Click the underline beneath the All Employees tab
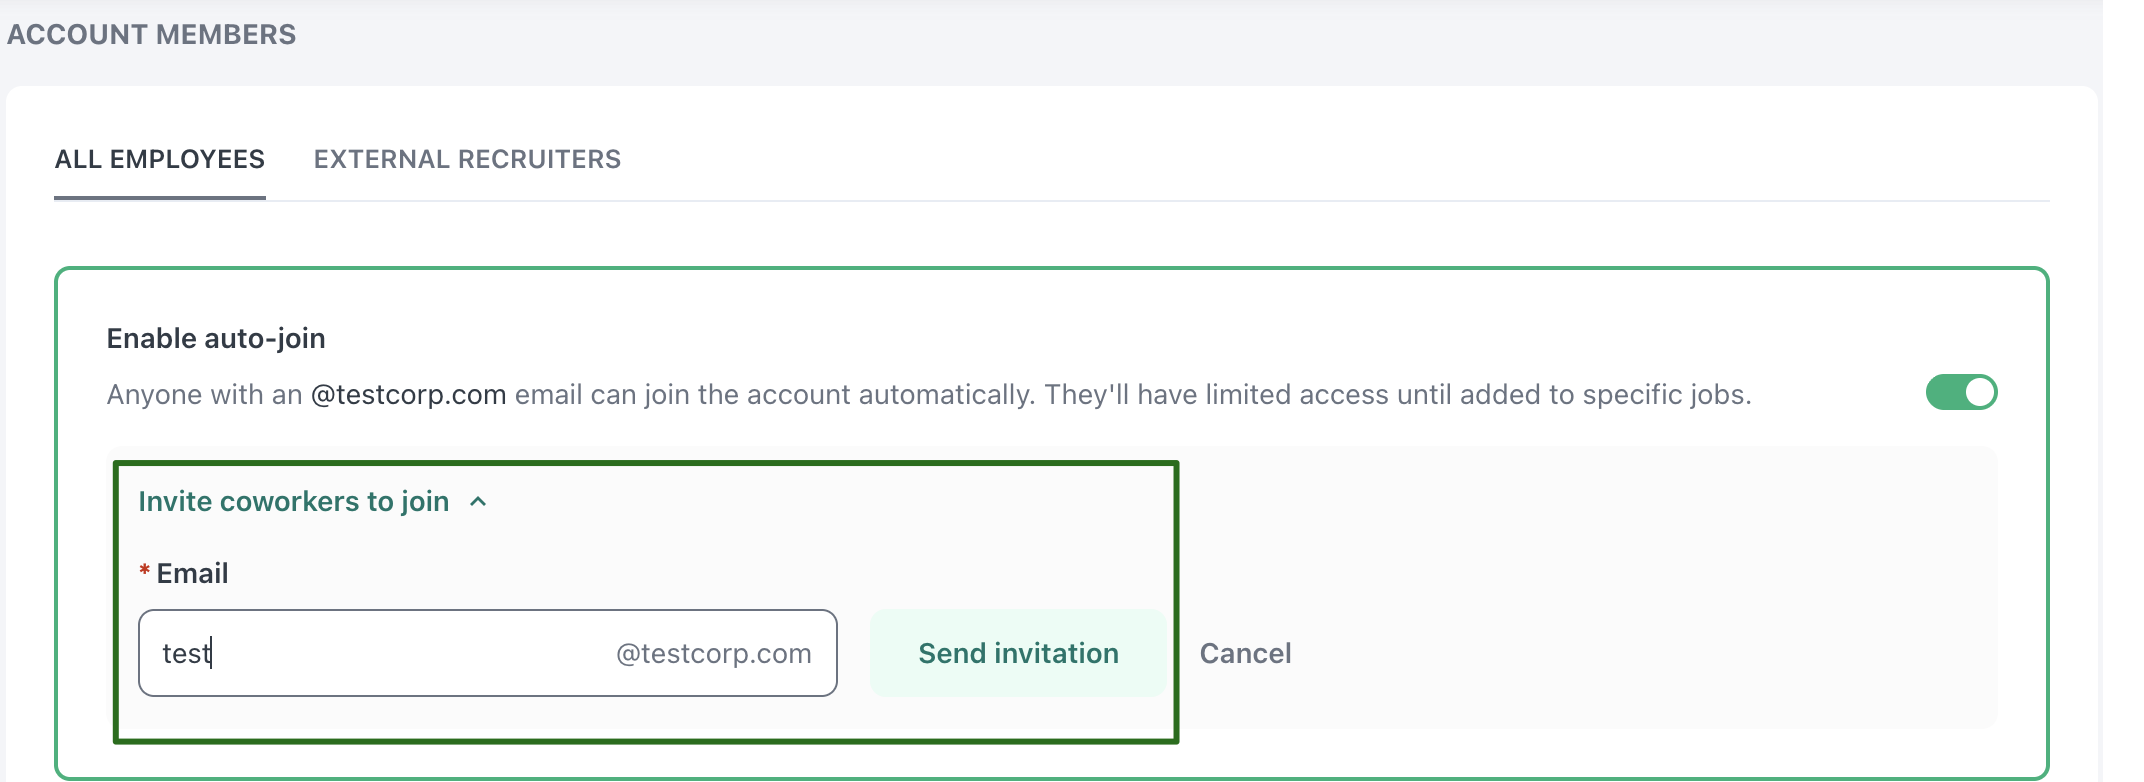 click(160, 197)
